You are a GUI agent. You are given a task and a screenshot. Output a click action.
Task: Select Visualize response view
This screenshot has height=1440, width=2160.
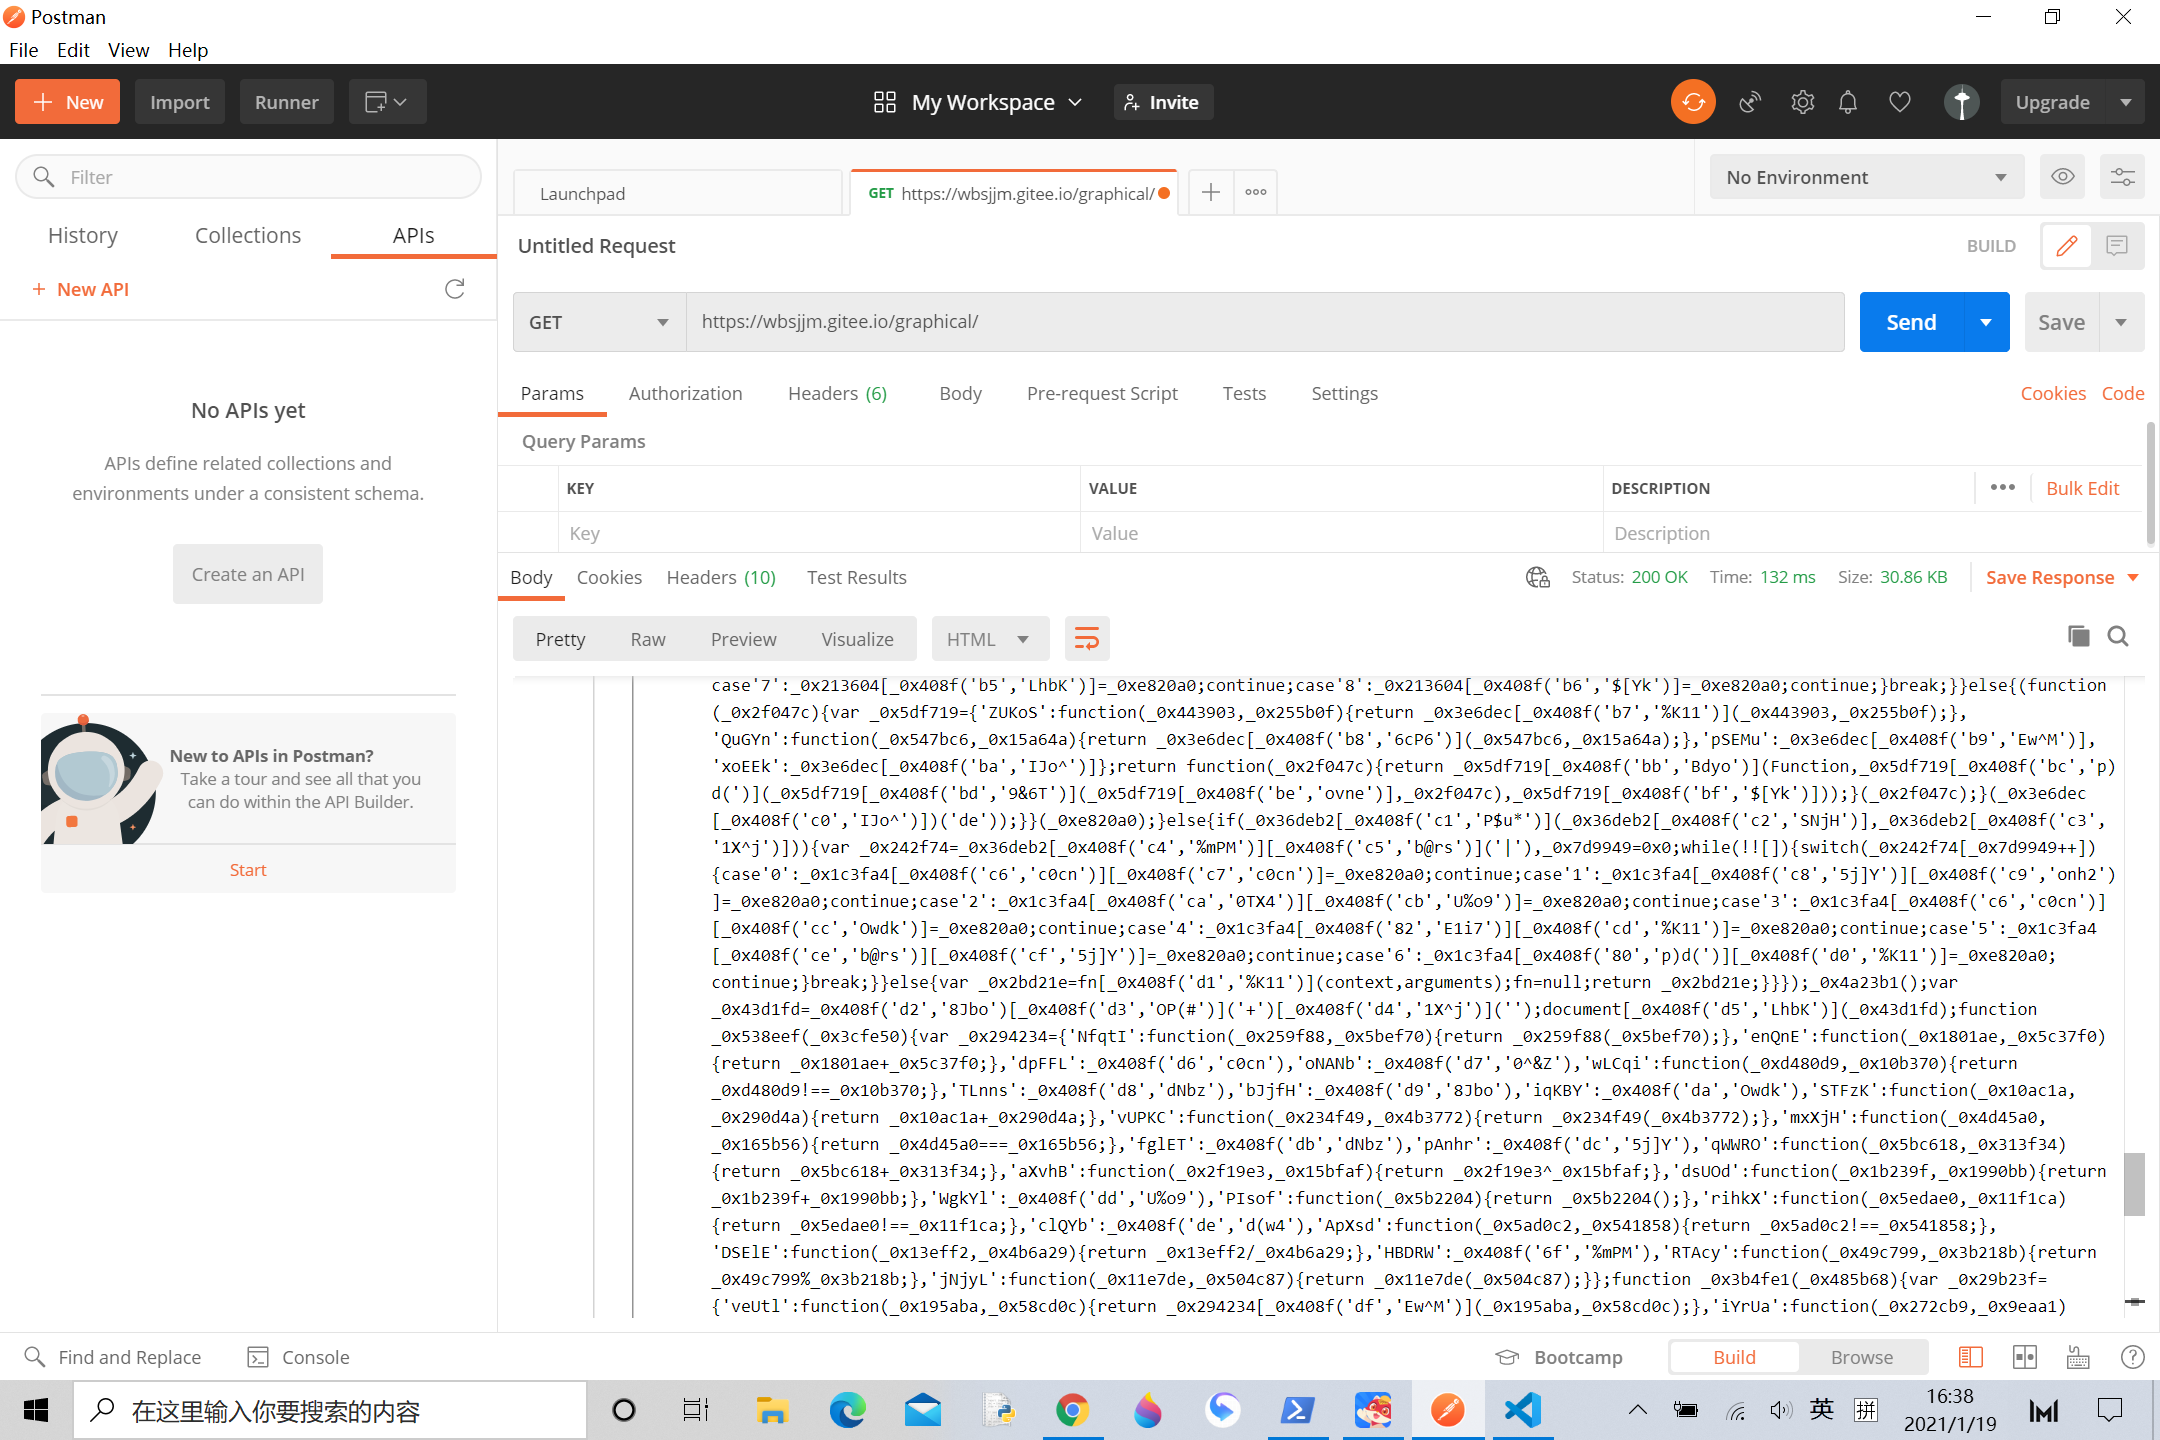coord(857,639)
